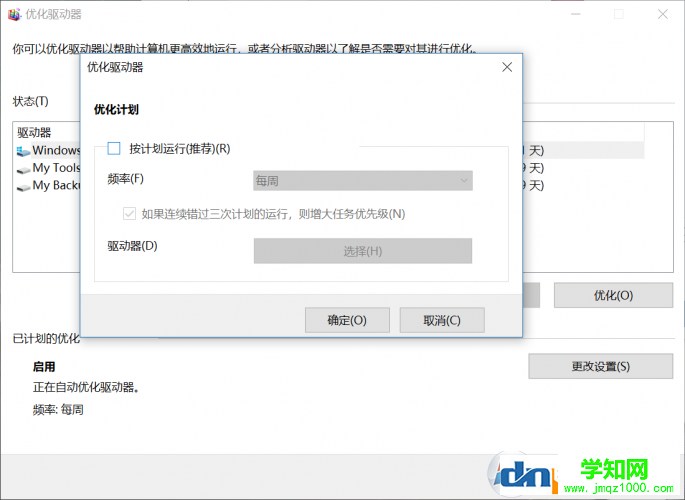This screenshot has height=500, width=685.
Task: Enable the 按计划运行(推荐) checkbox
Action: click(x=114, y=148)
